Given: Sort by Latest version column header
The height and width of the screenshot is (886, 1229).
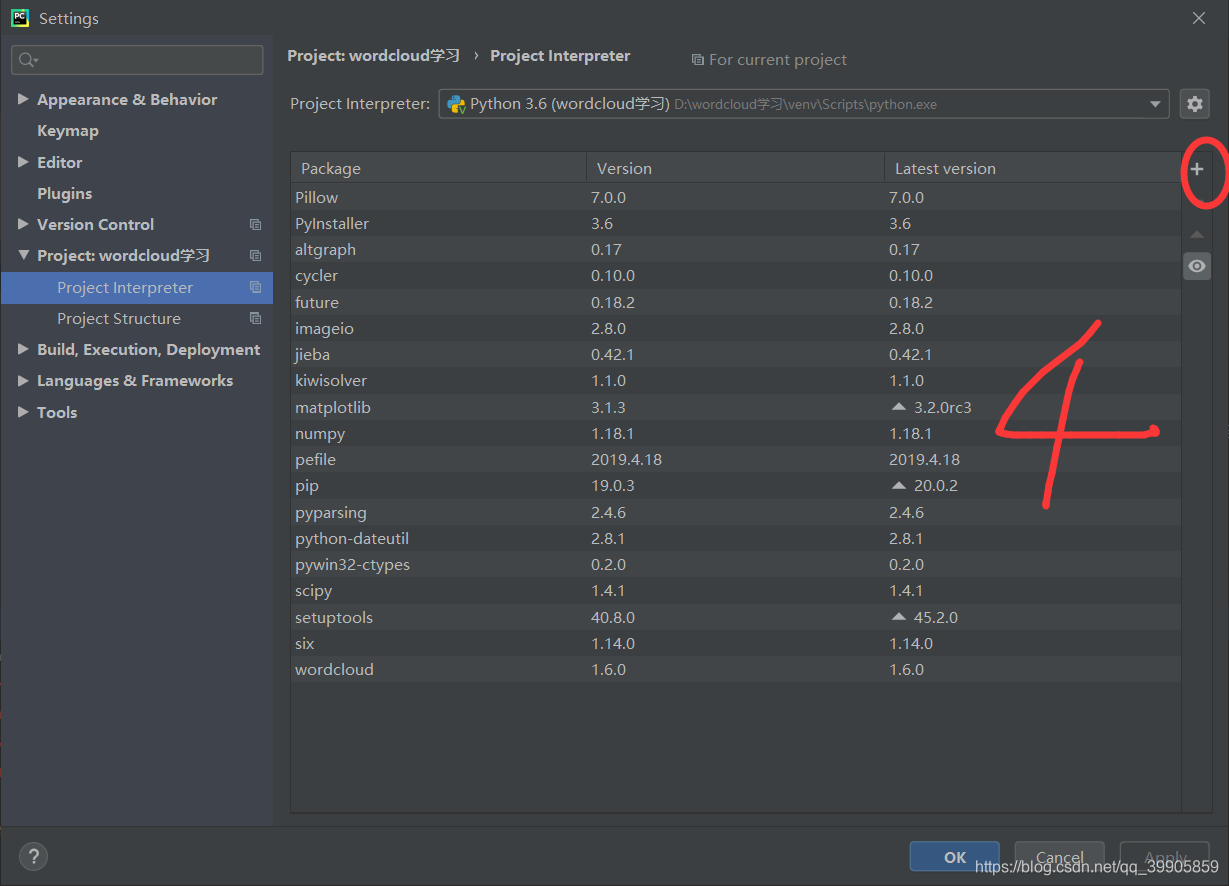Looking at the screenshot, I should pyautogui.click(x=1032, y=168).
